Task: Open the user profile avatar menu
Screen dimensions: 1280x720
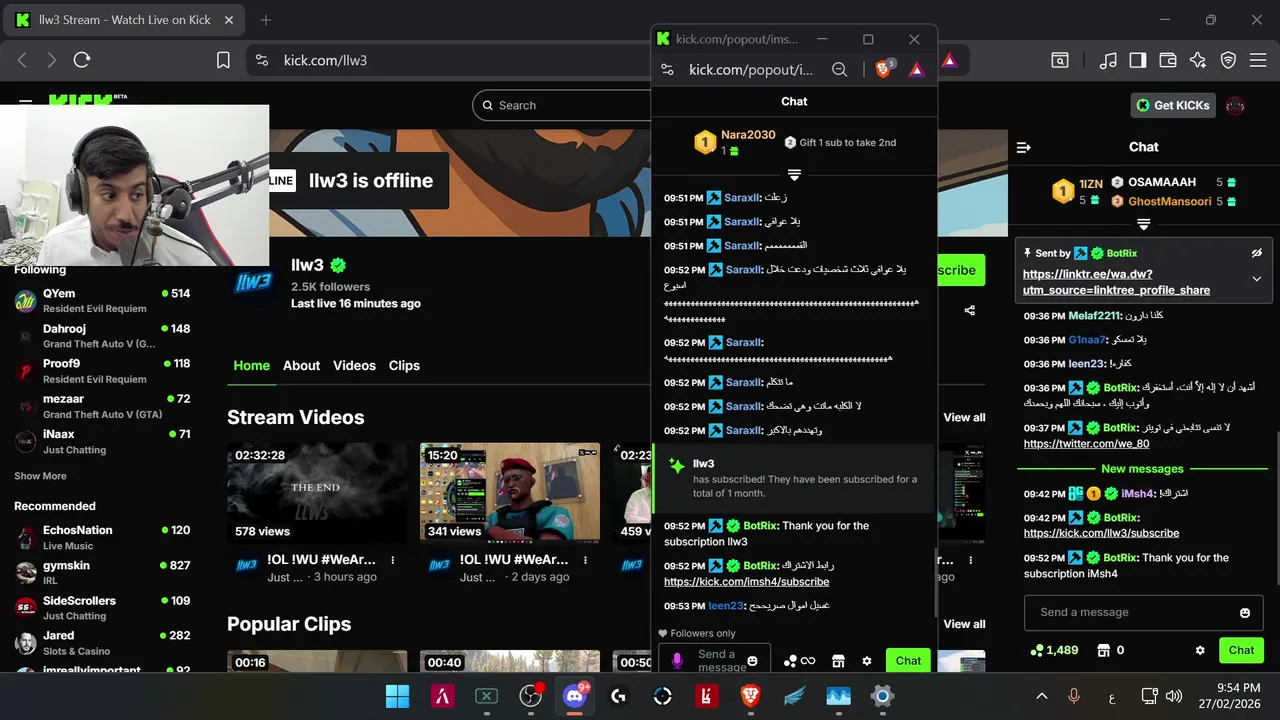Action: (1235, 105)
